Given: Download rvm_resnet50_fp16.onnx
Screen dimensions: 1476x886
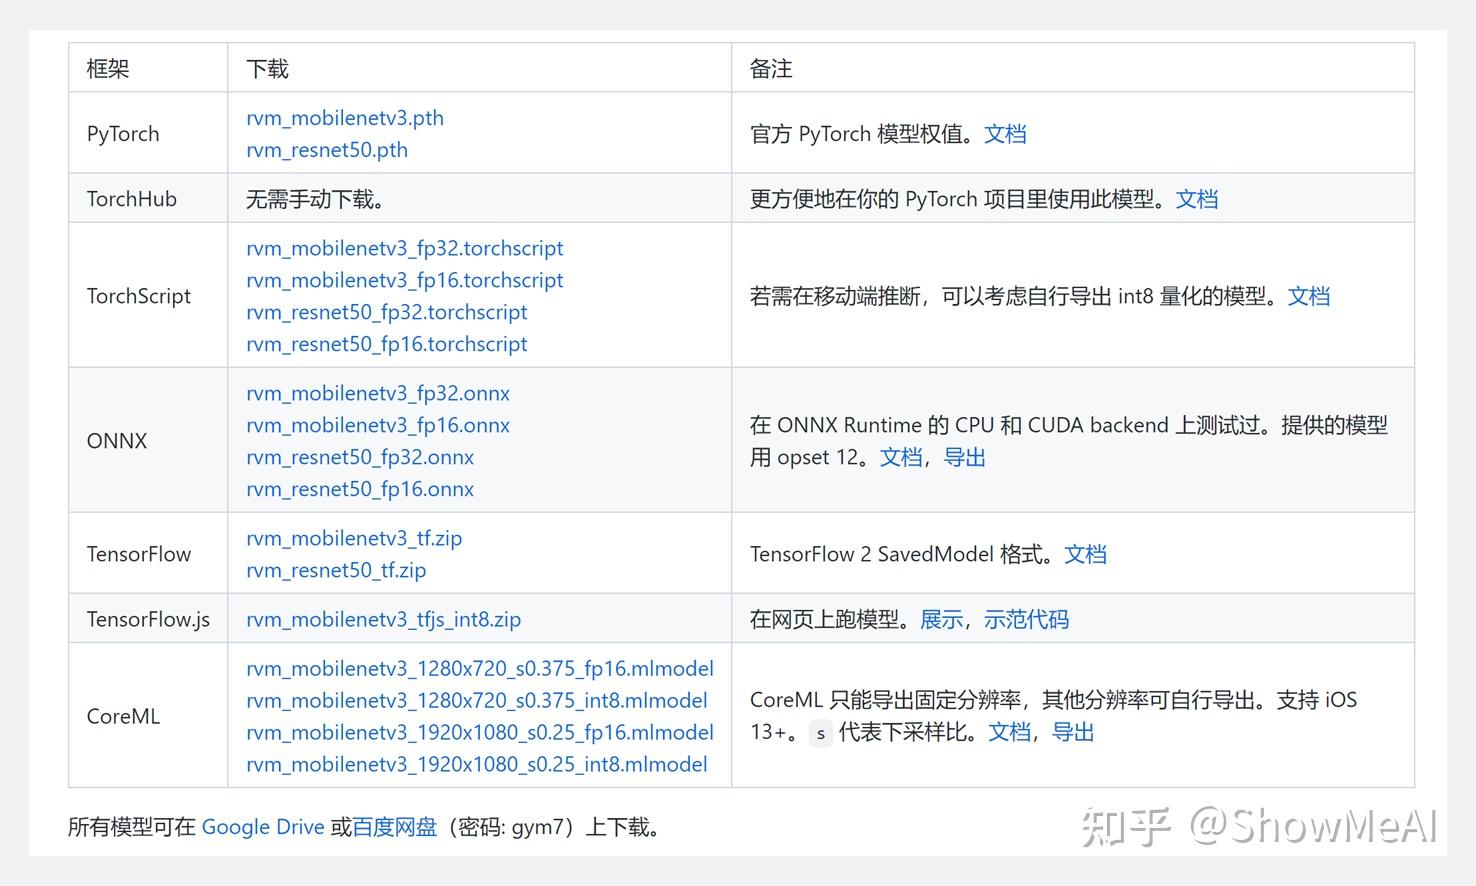Looking at the screenshot, I should tap(359, 489).
